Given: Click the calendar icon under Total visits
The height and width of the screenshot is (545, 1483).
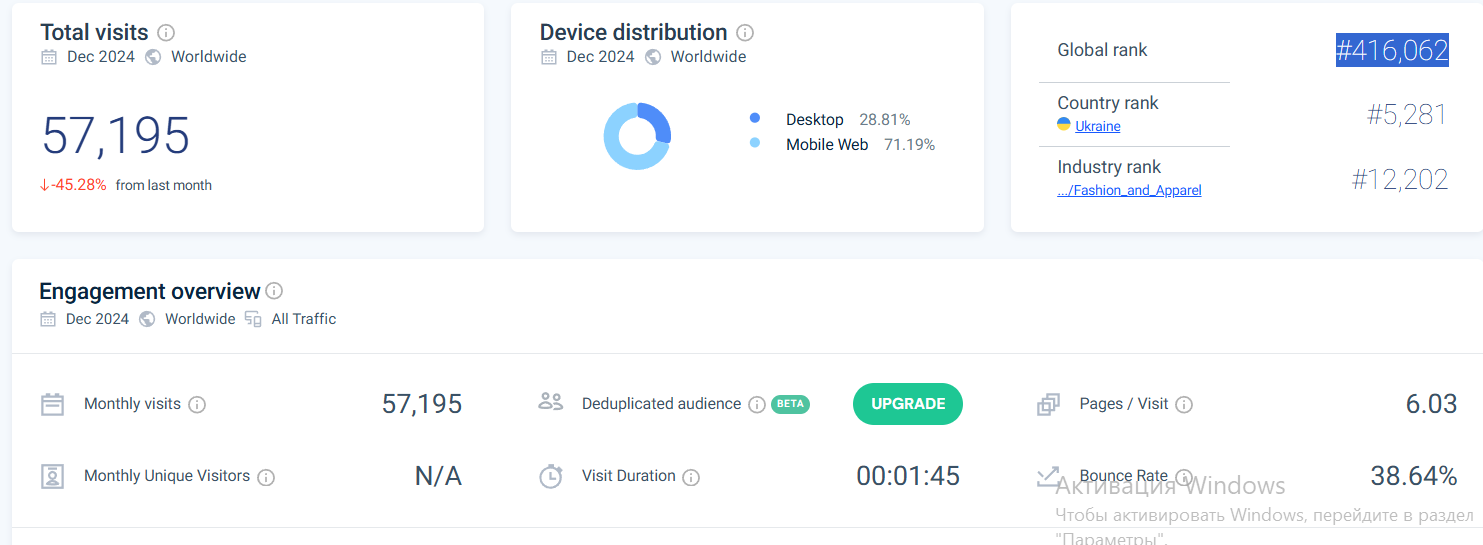Looking at the screenshot, I should [49, 57].
